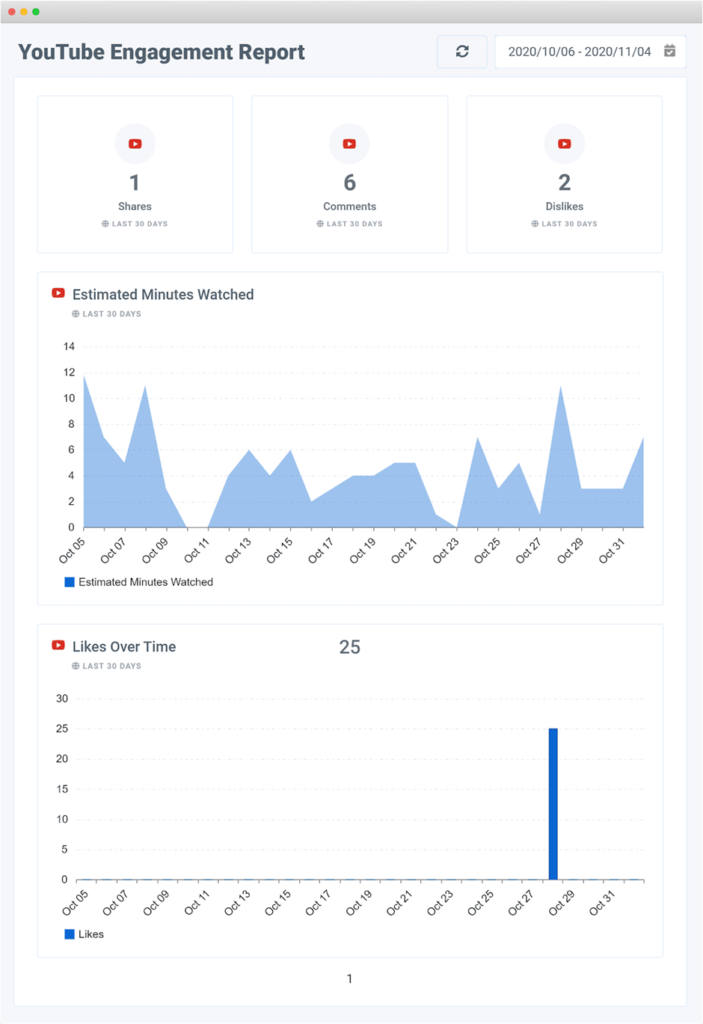The image size is (703, 1024).
Task: Click YouTube icon beside Likes Over Time
Action: [59, 646]
